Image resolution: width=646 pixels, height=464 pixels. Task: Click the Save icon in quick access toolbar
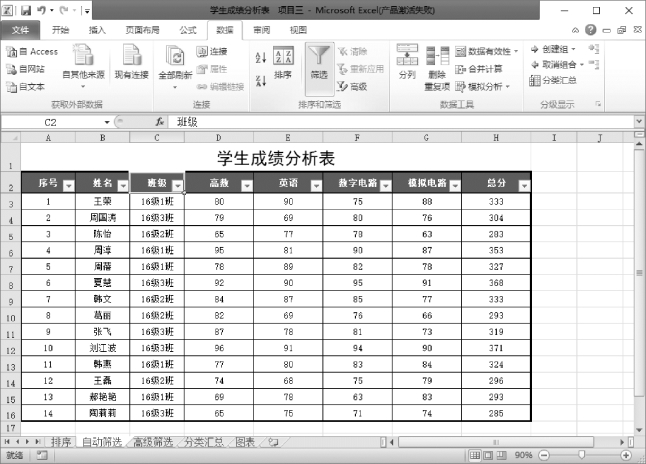pos(26,10)
